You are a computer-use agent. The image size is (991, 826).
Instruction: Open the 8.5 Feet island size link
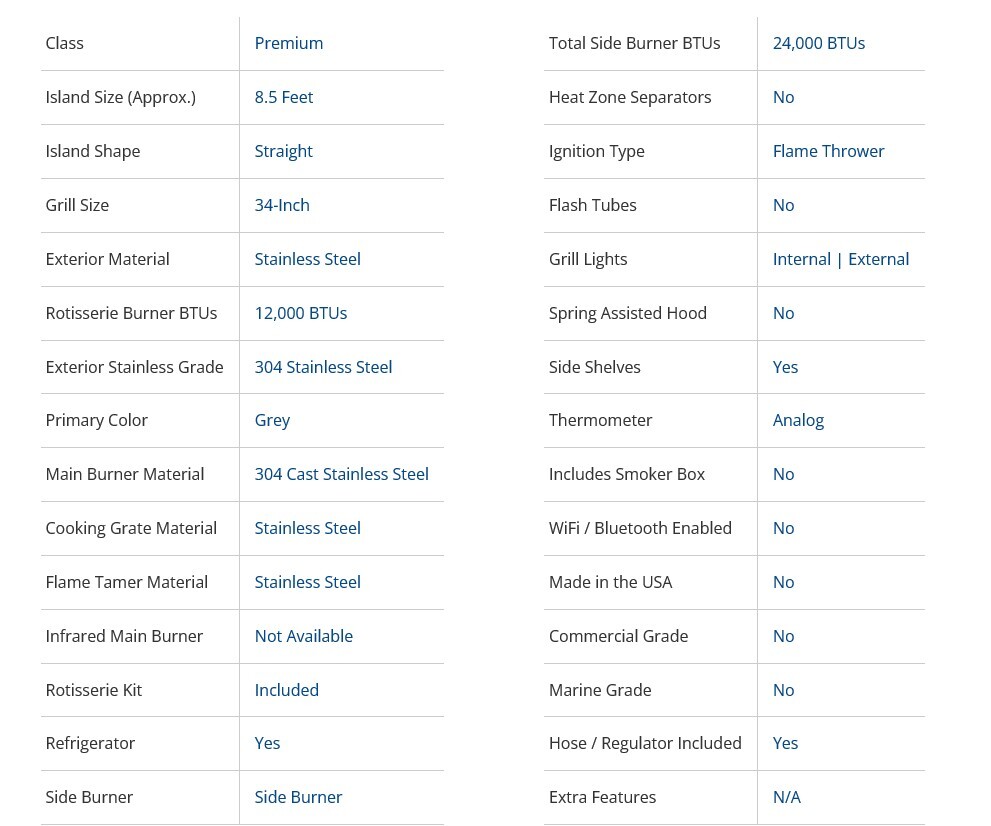click(283, 97)
